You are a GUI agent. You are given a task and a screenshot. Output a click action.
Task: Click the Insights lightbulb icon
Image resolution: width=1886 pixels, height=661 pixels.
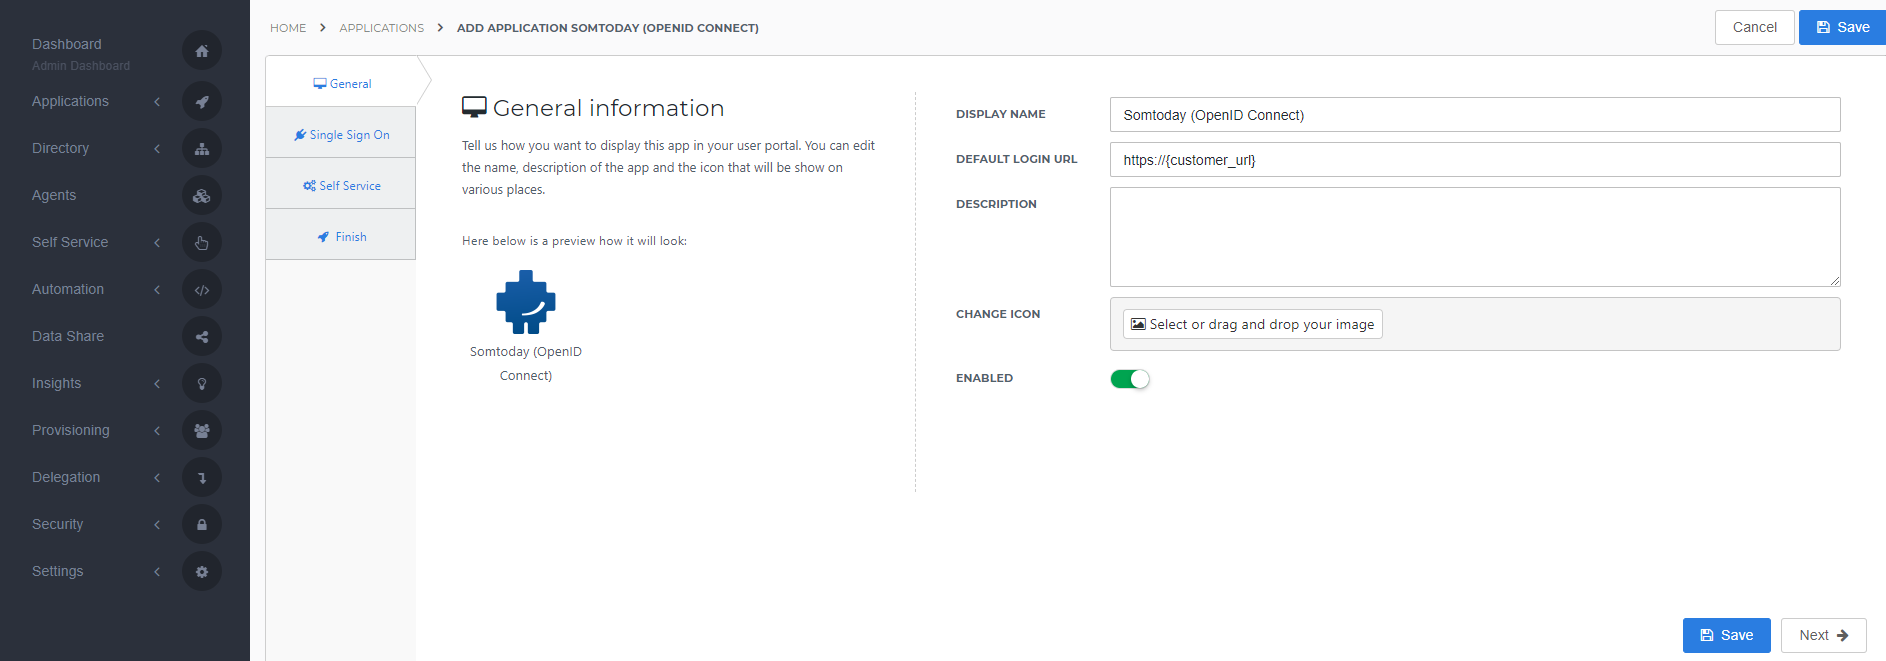[202, 383]
